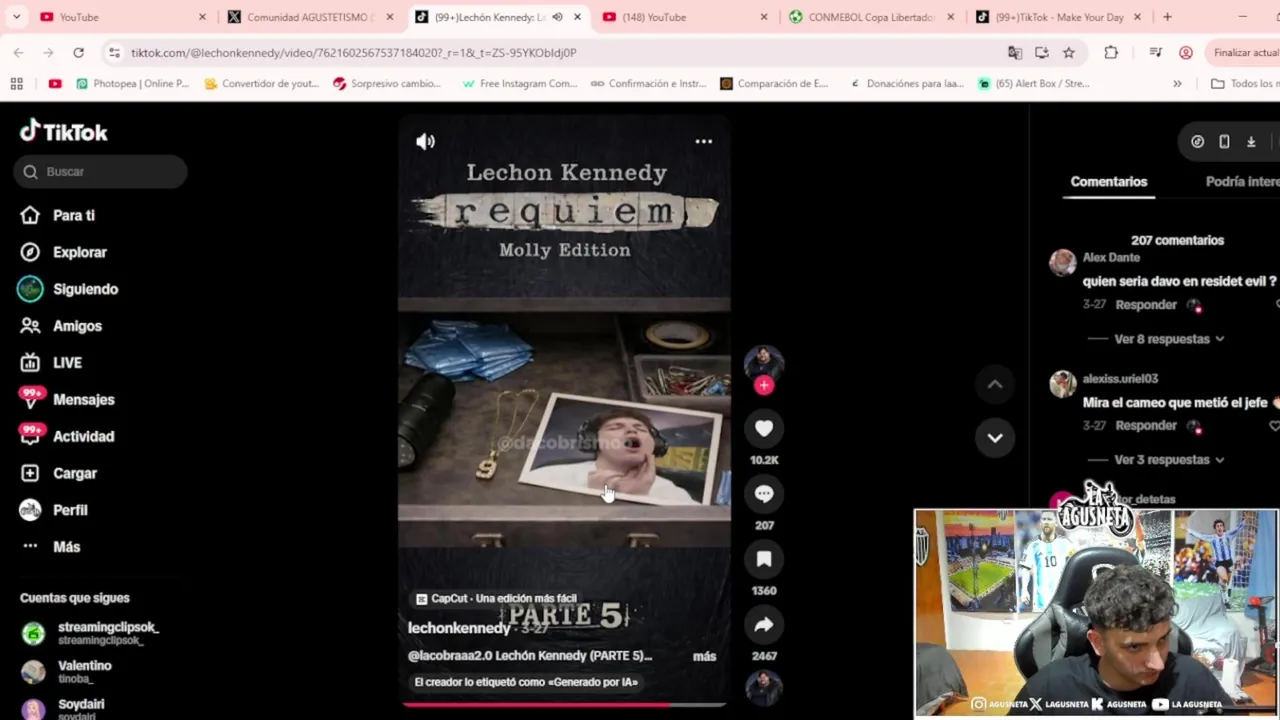Share the video with the arrow icon
The image size is (1280, 720).
point(764,625)
